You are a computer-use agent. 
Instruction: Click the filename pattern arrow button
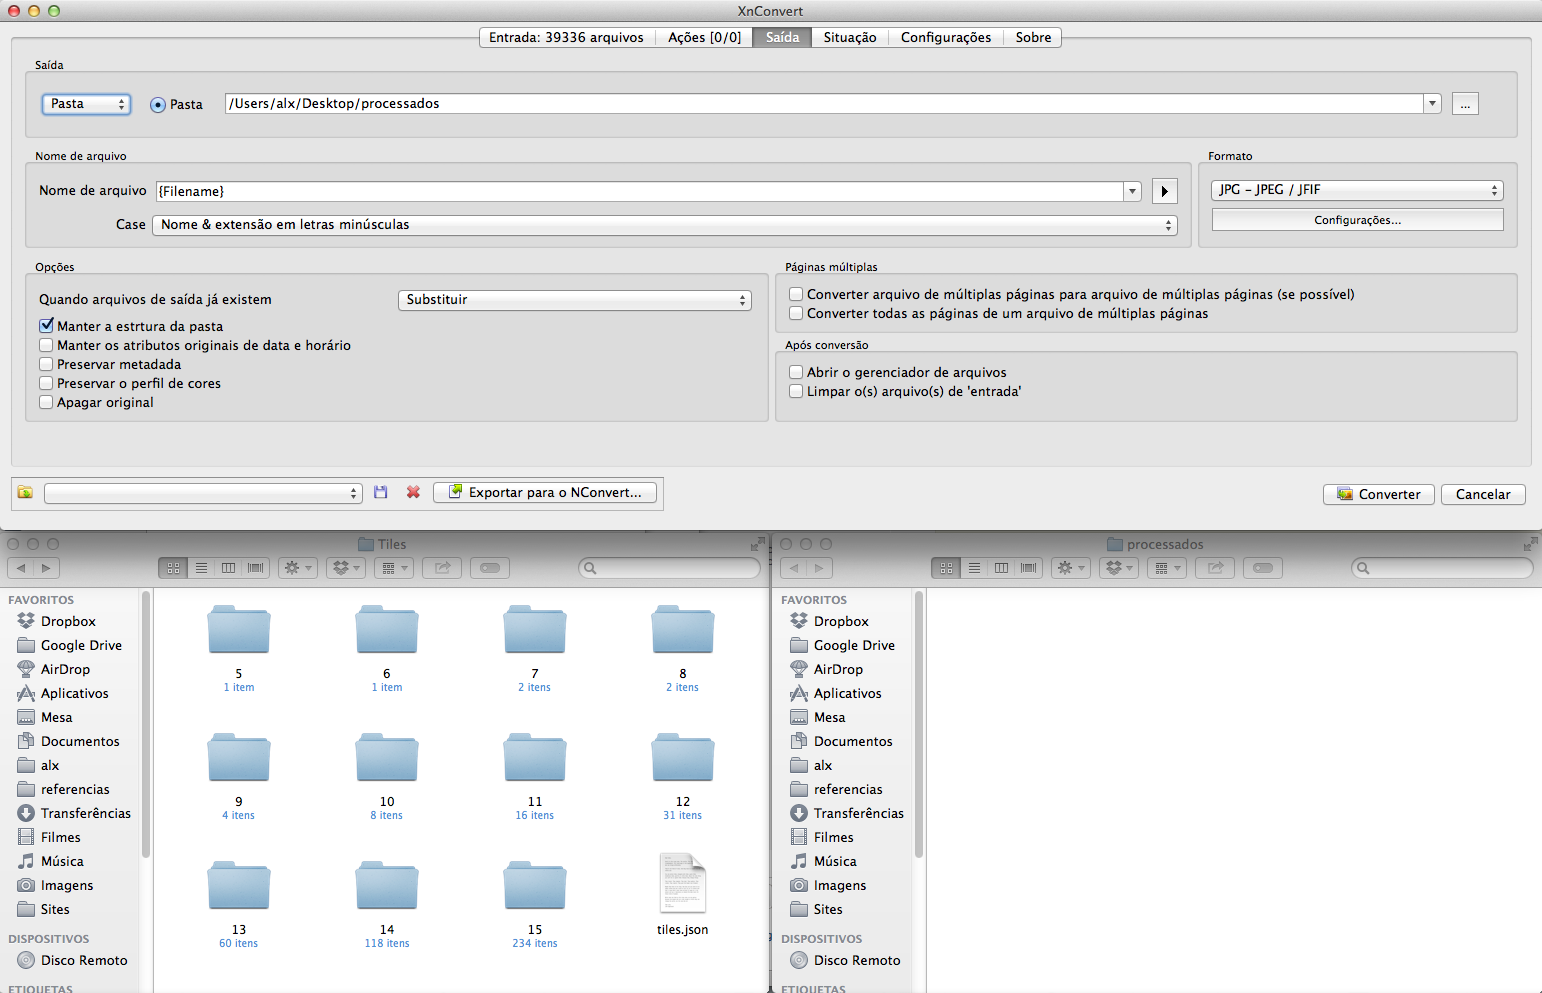click(x=1164, y=191)
